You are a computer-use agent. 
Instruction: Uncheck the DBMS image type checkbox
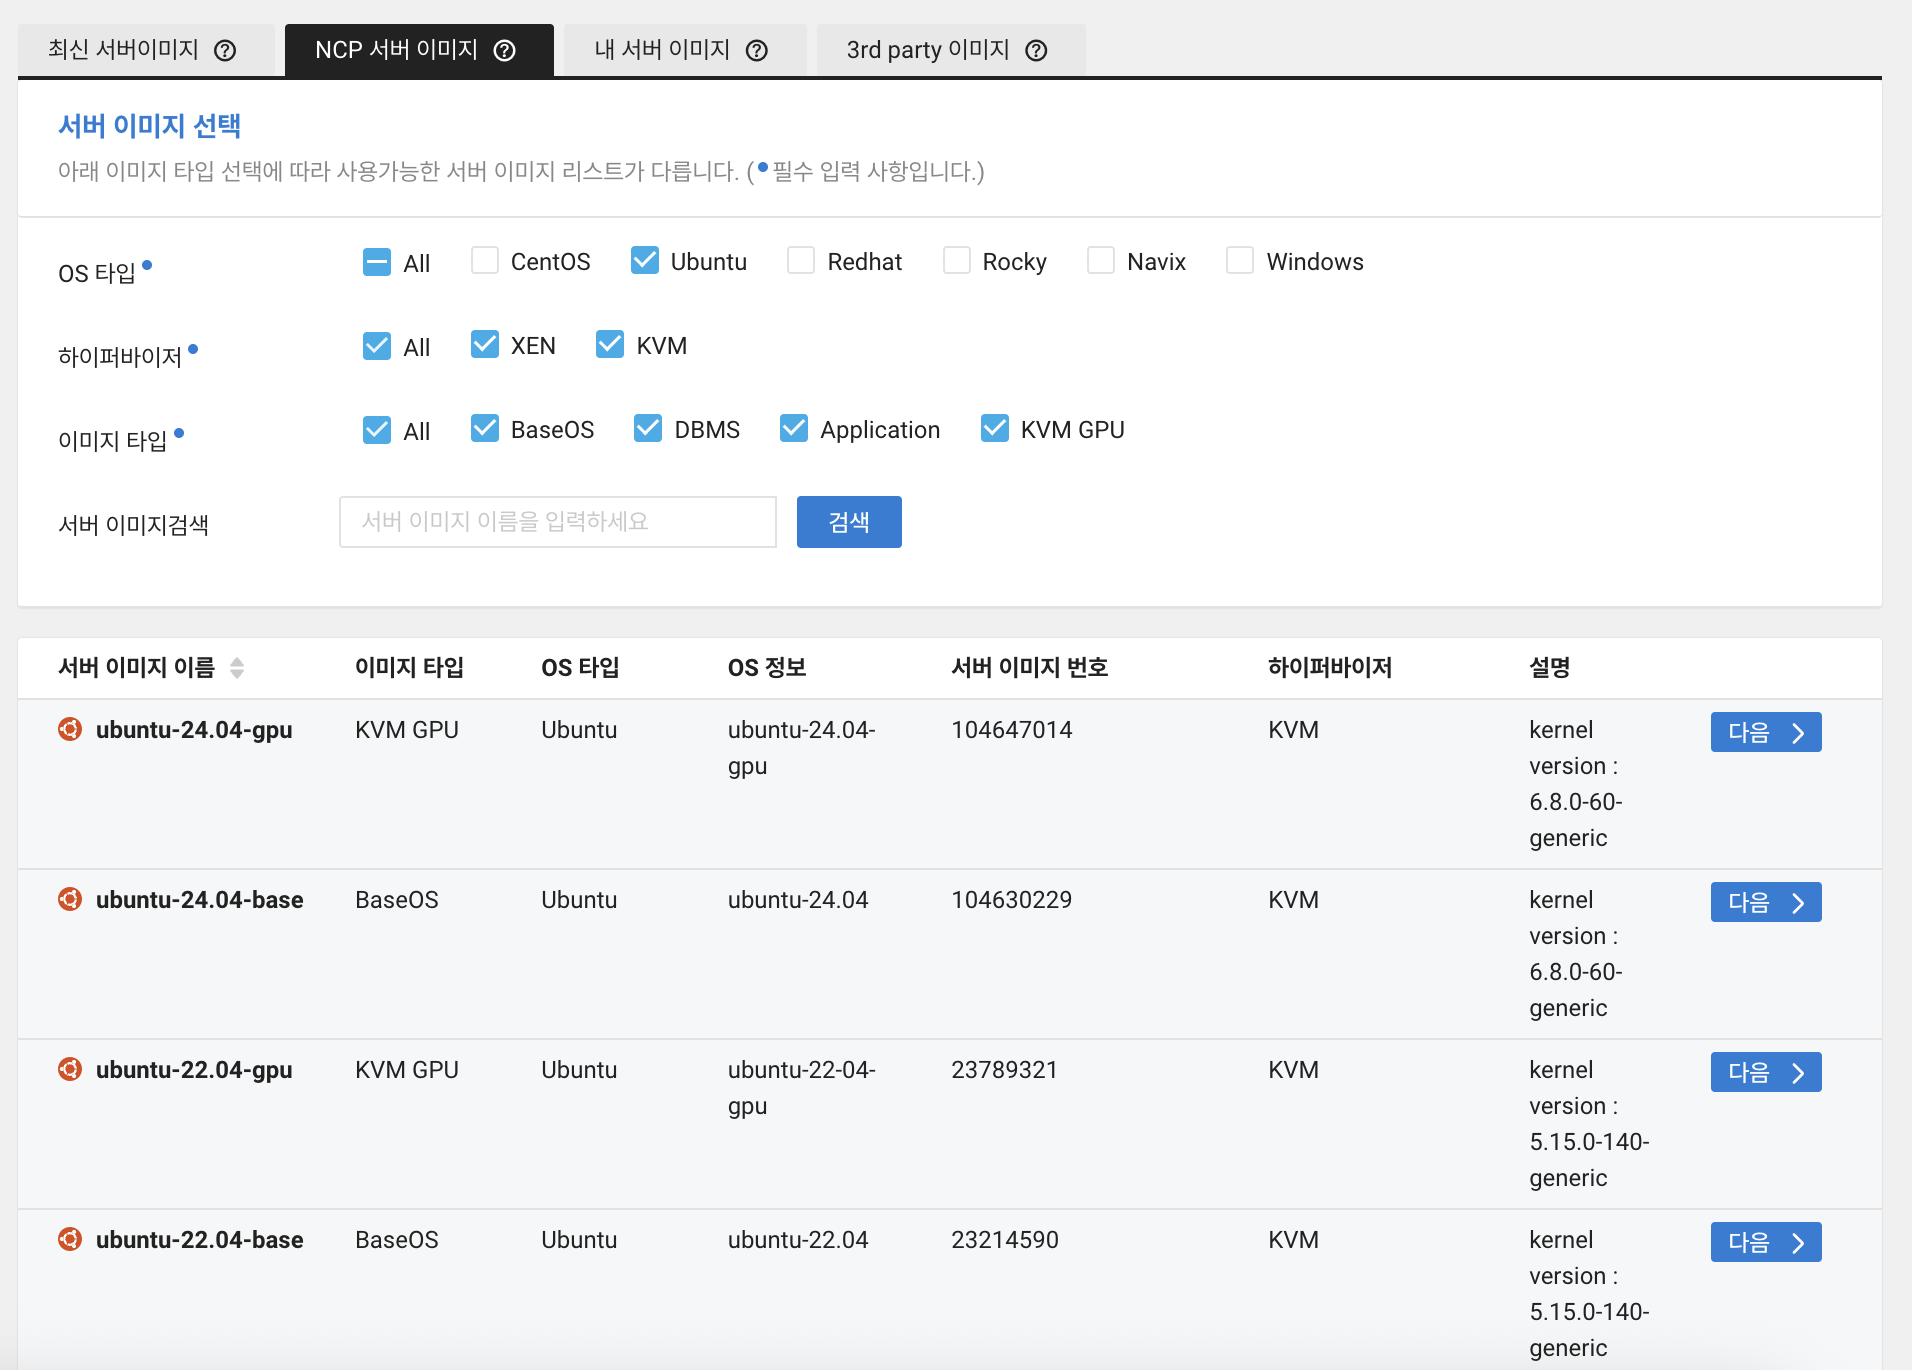[648, 429]
